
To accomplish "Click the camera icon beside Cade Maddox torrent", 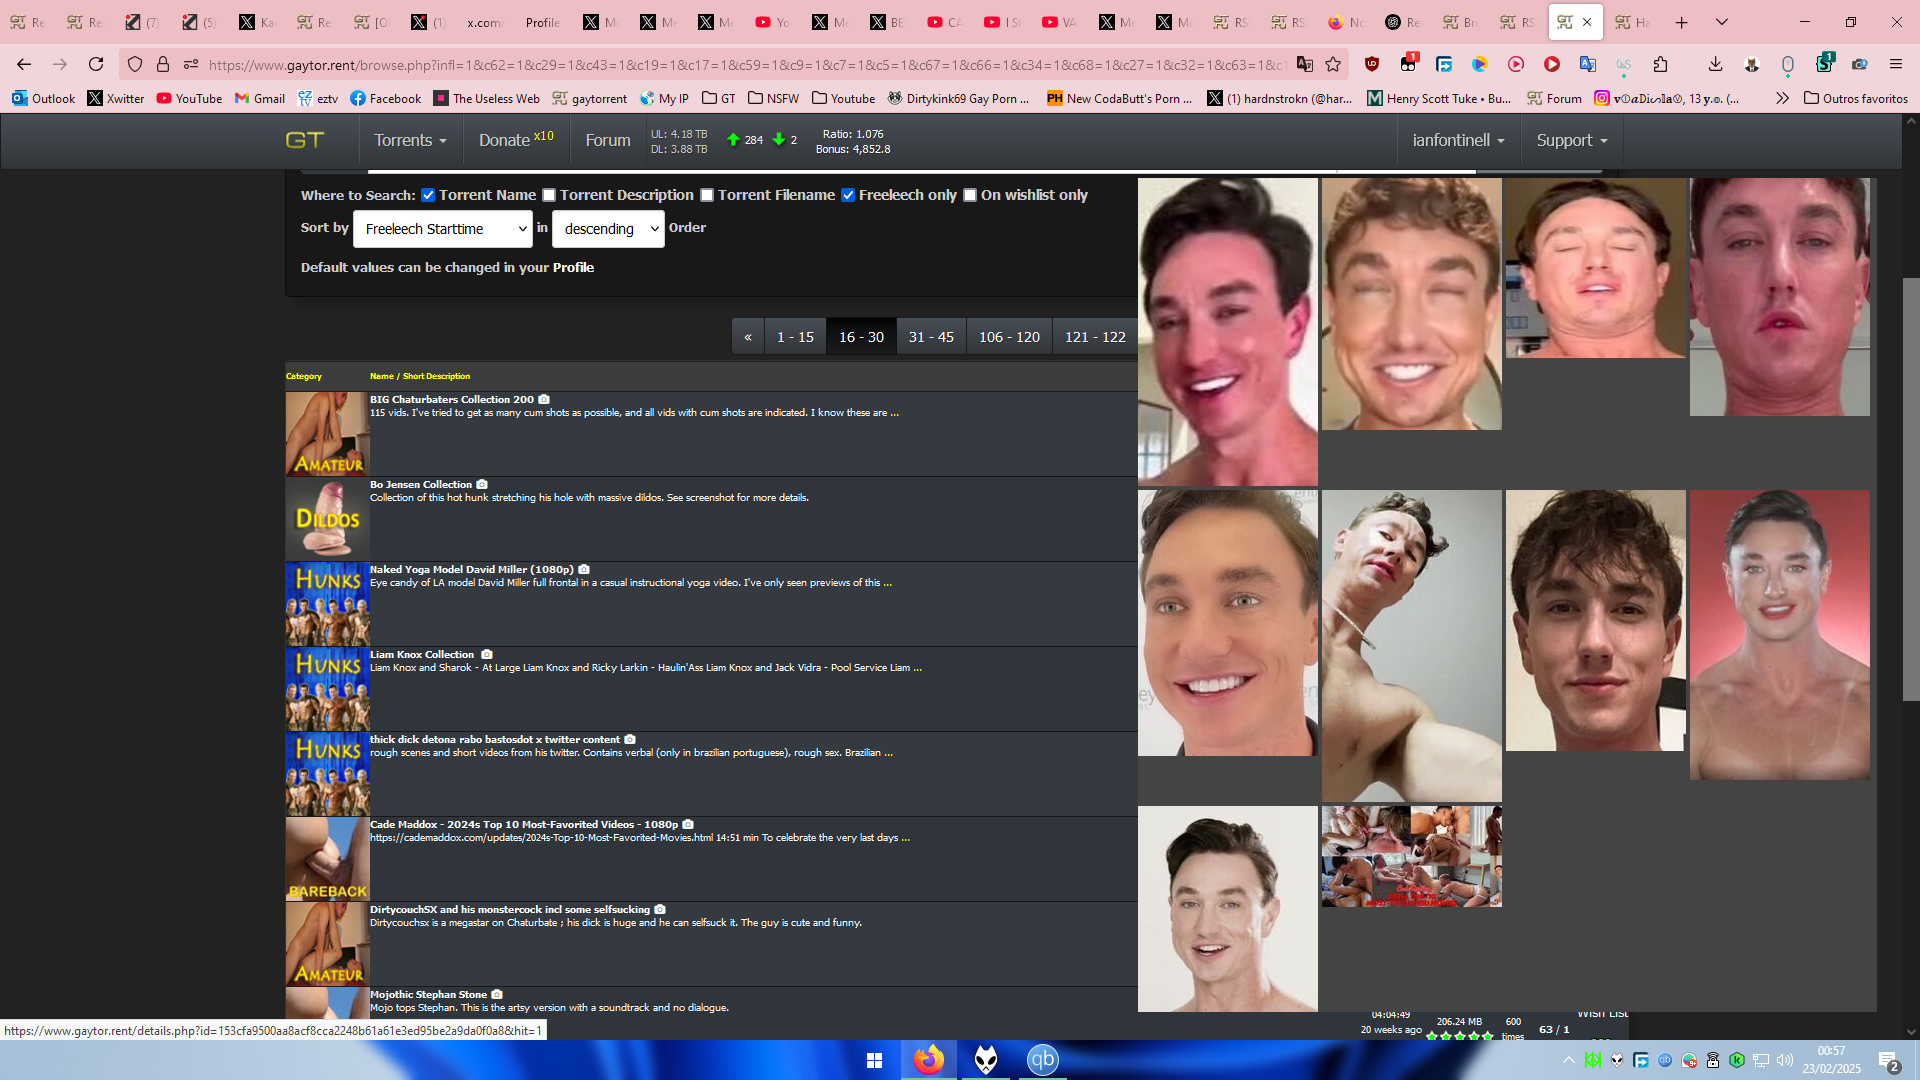I will tap(686, 824).
